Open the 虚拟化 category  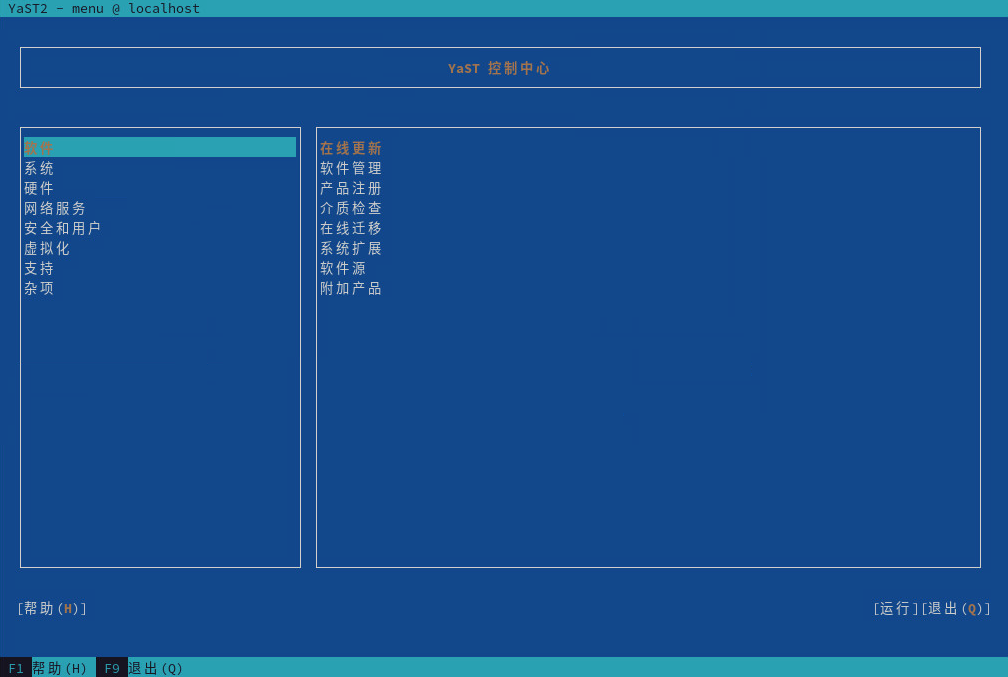click(48, 248)
